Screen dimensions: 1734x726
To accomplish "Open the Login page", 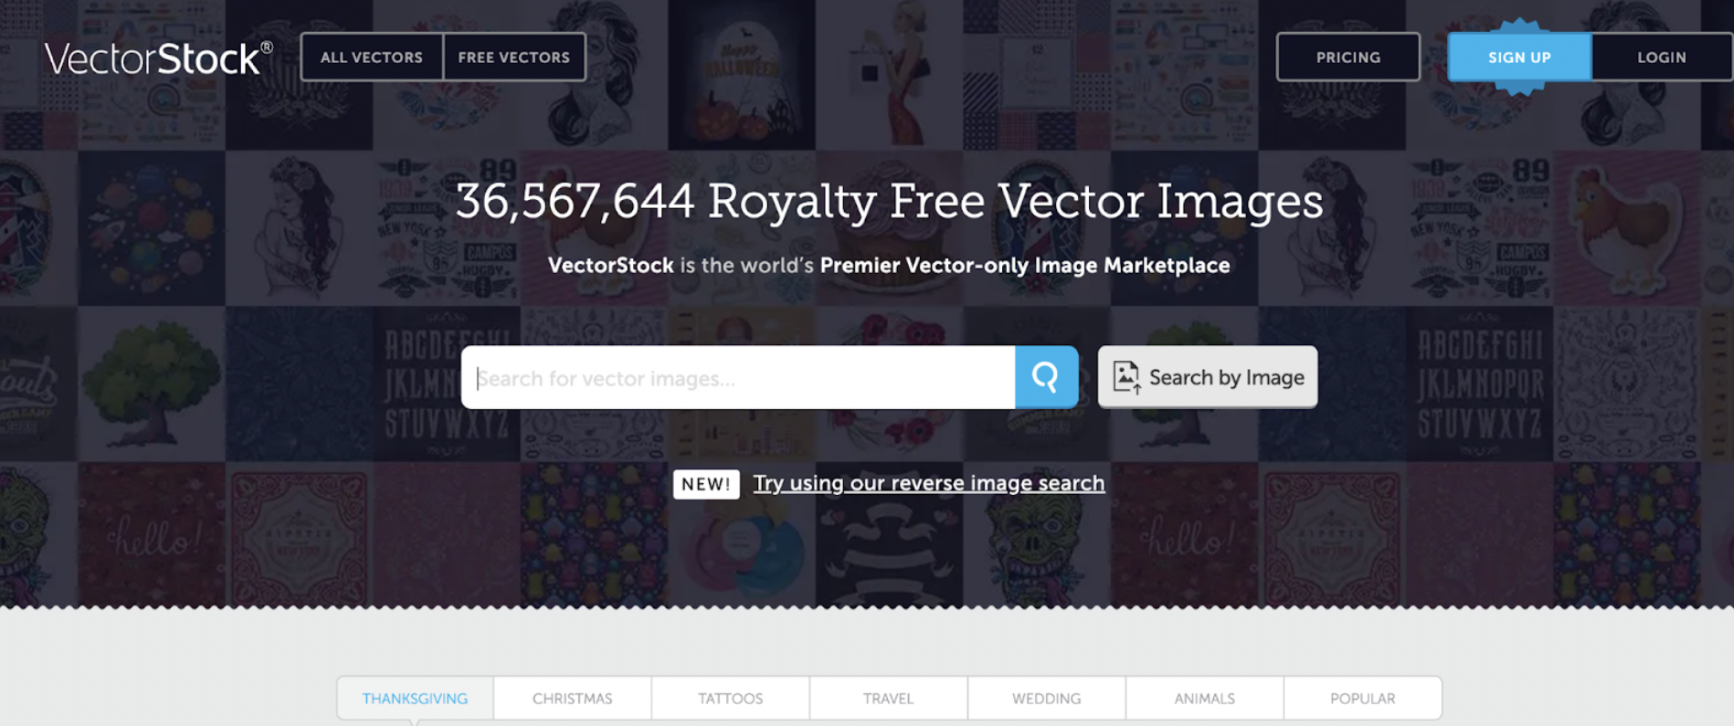I will (x=1661, y=57).
